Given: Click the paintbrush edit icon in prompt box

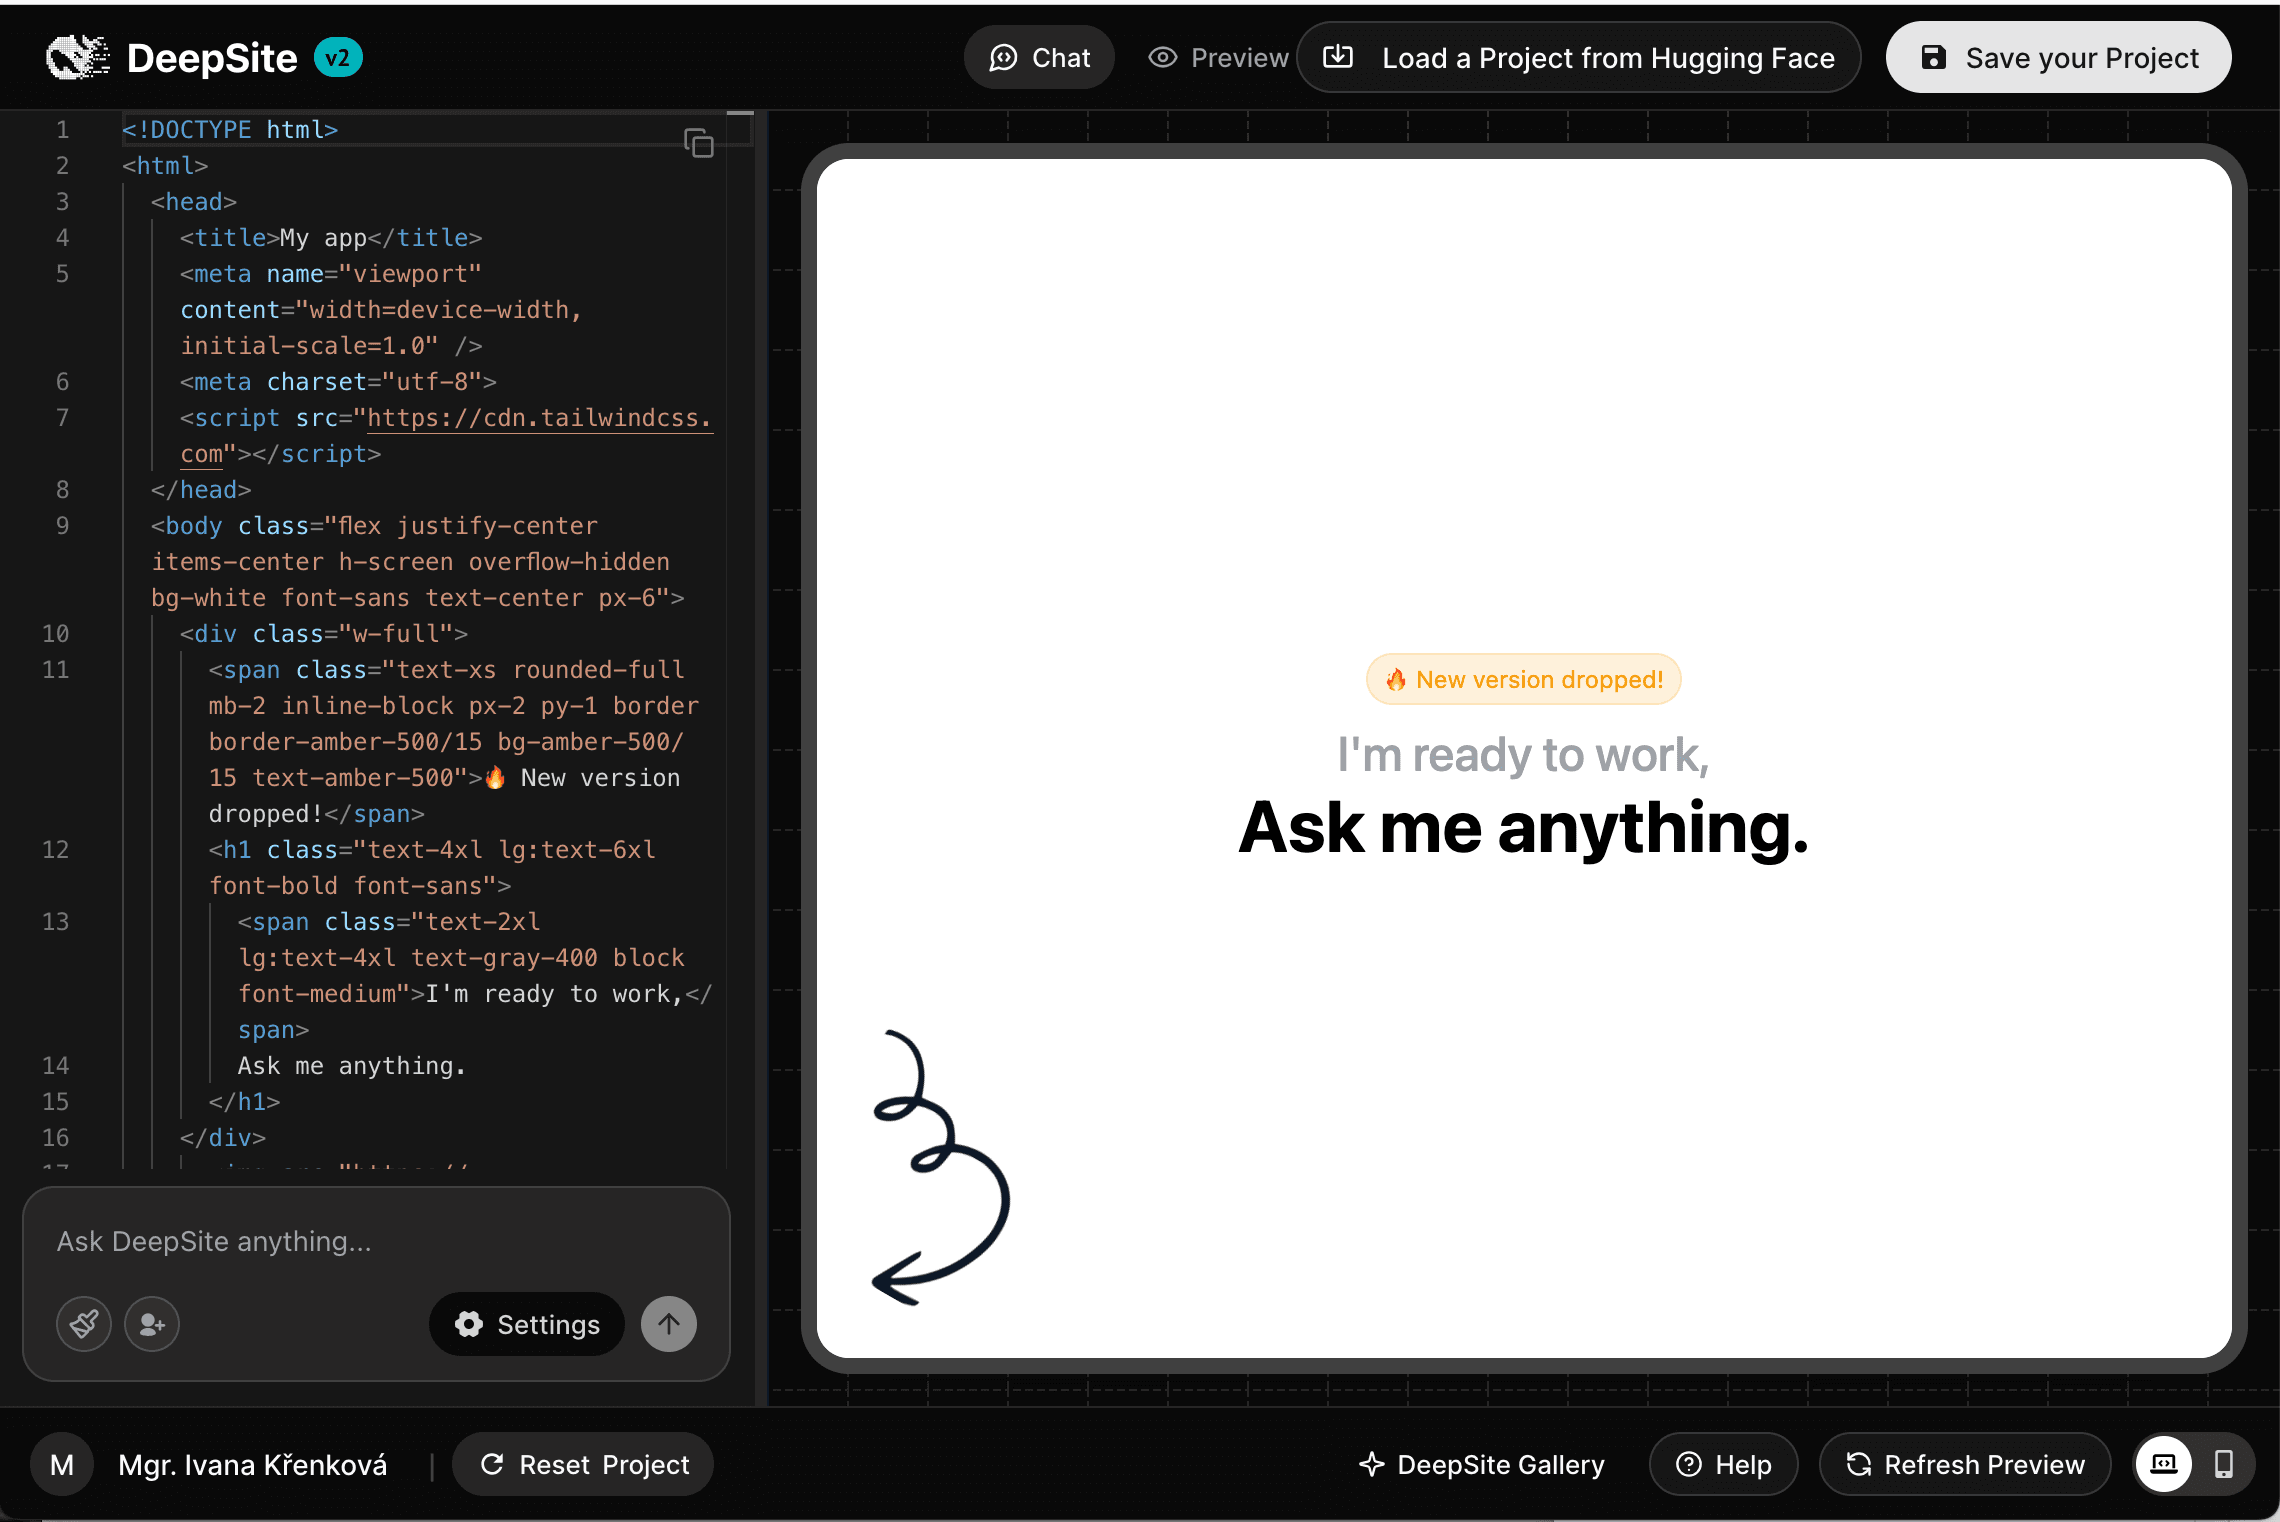Looking at the screenshot, I should [83, 1324].
